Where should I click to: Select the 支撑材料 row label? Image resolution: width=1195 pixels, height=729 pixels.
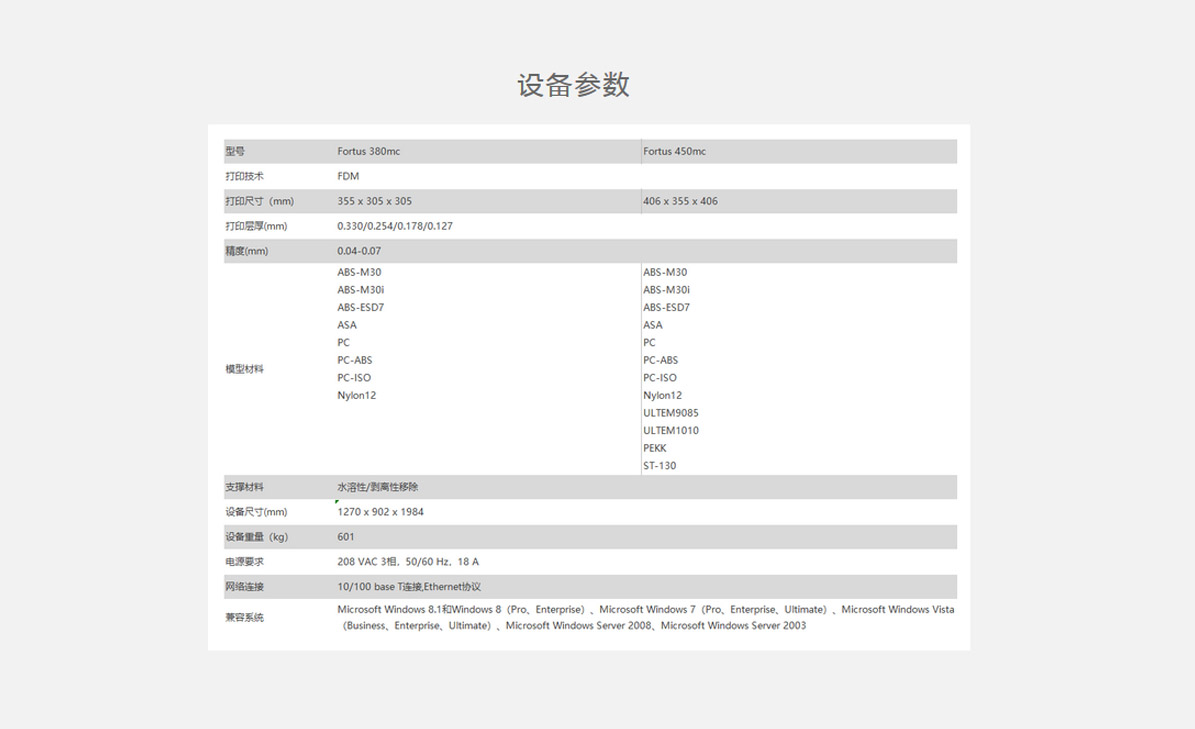click(245, 487)
